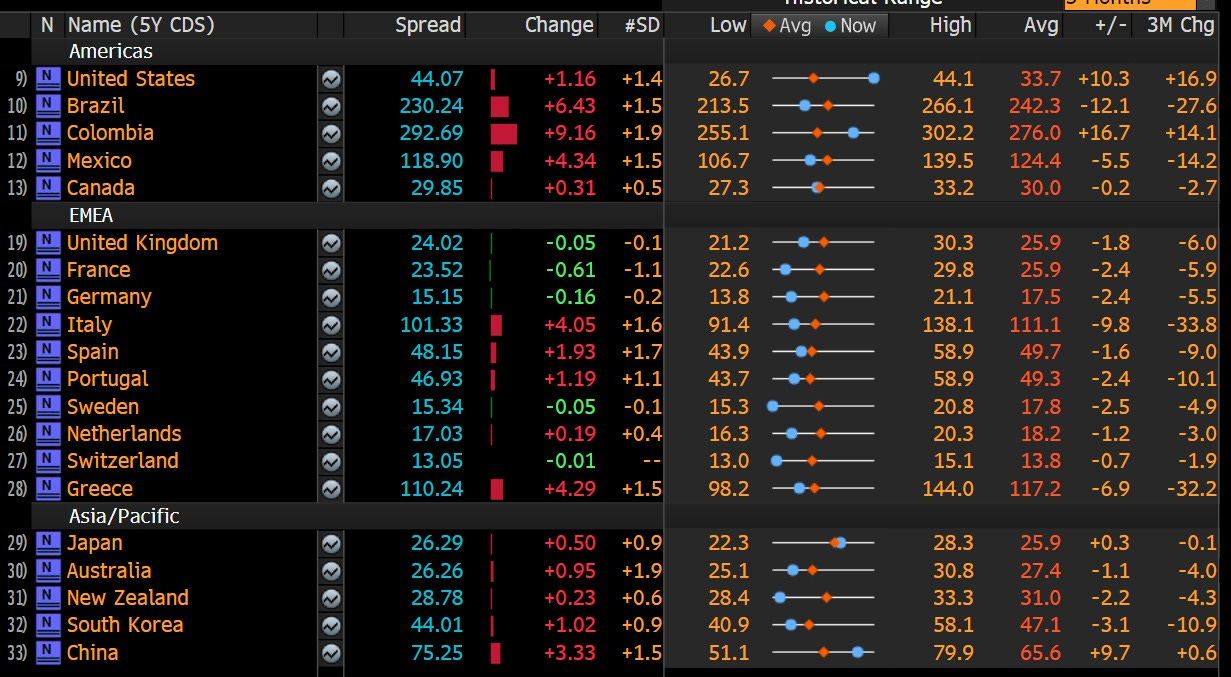Open the chart icon for Australia
The image size is (1231, 677).
pyautogui.click(x=331, y=571)
